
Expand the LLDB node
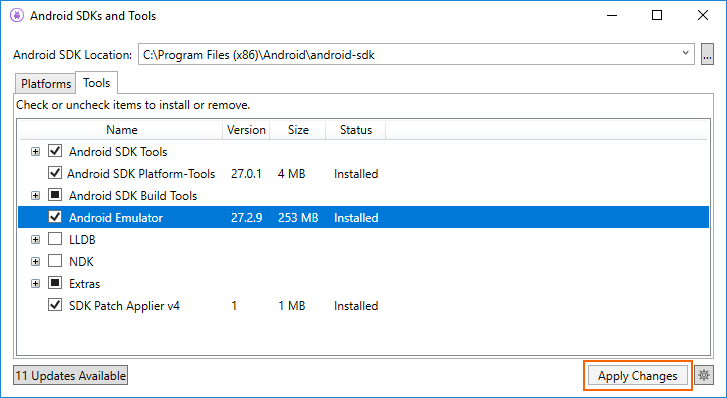[35, 240]
